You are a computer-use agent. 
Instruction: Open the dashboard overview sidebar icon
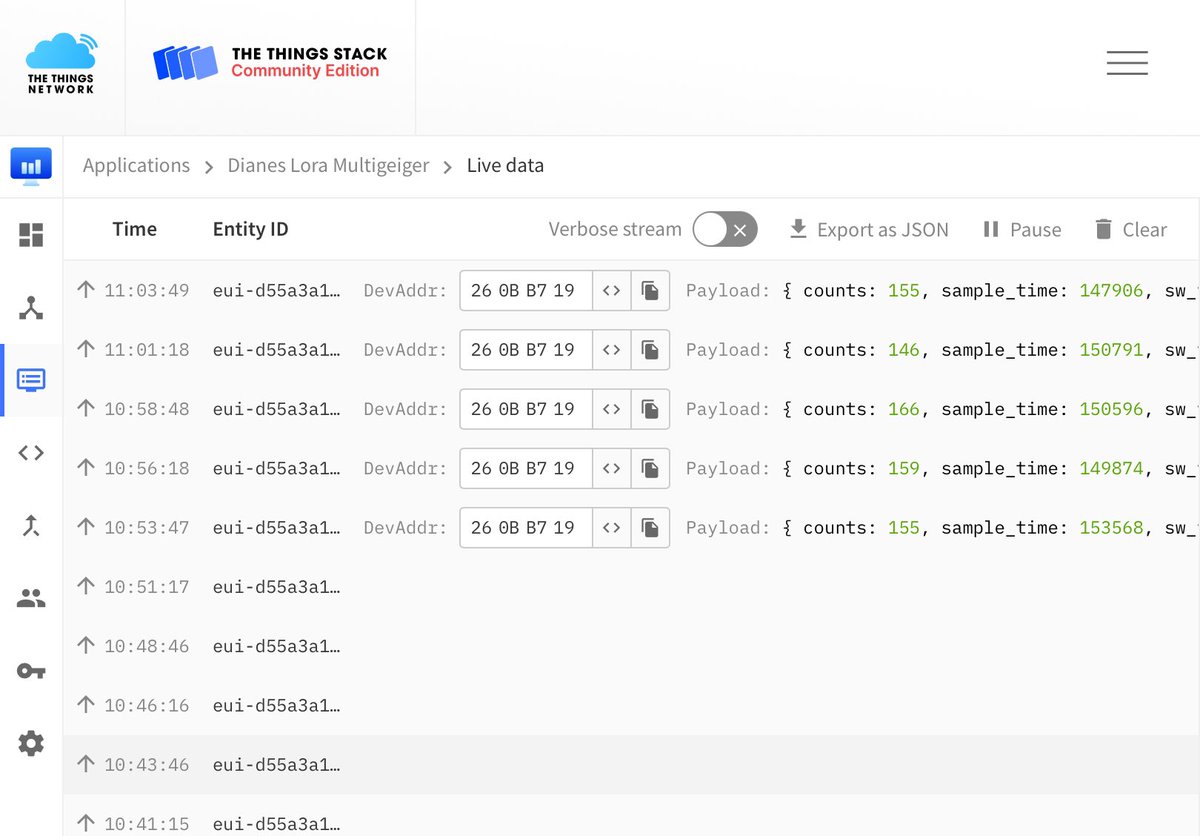(x=31, y=235)
